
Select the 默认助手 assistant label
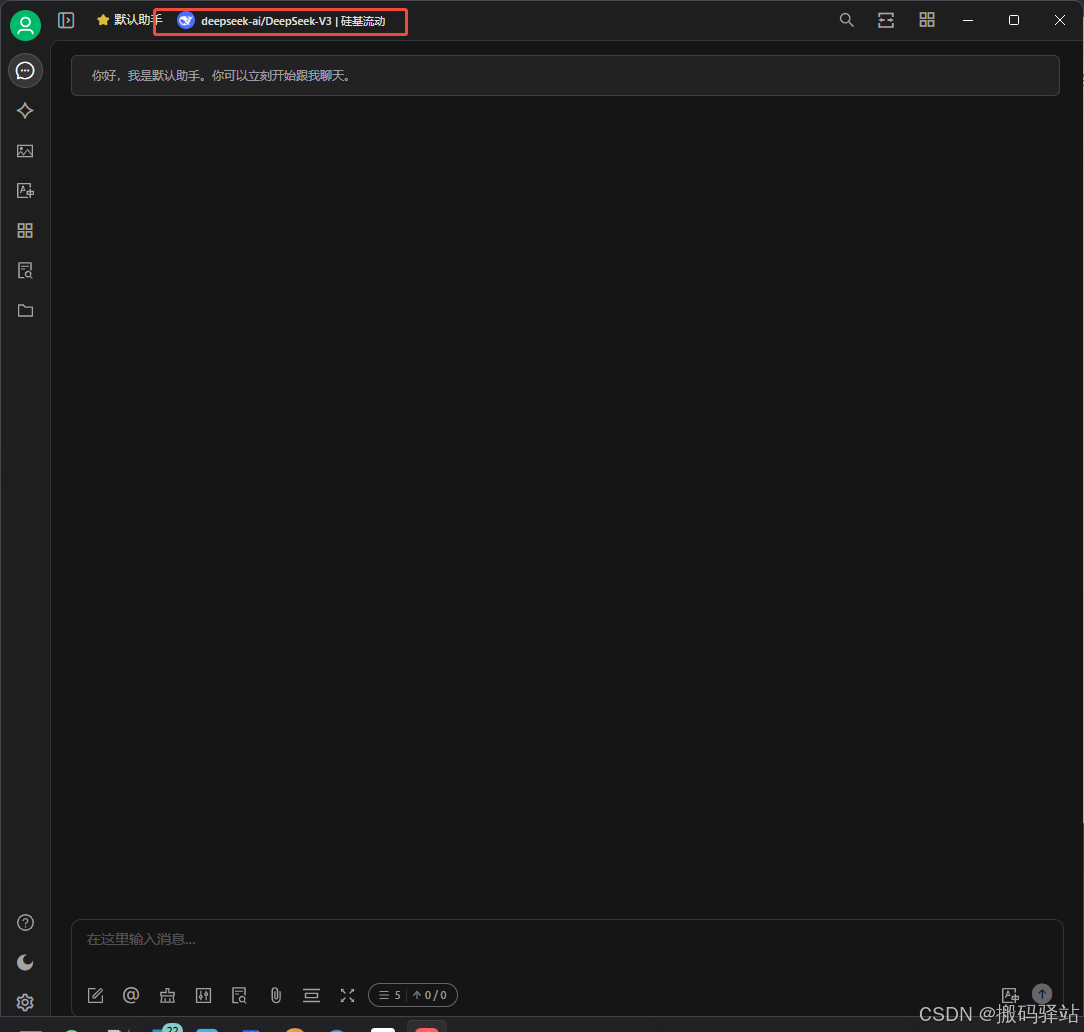click(x=130, y=20)
